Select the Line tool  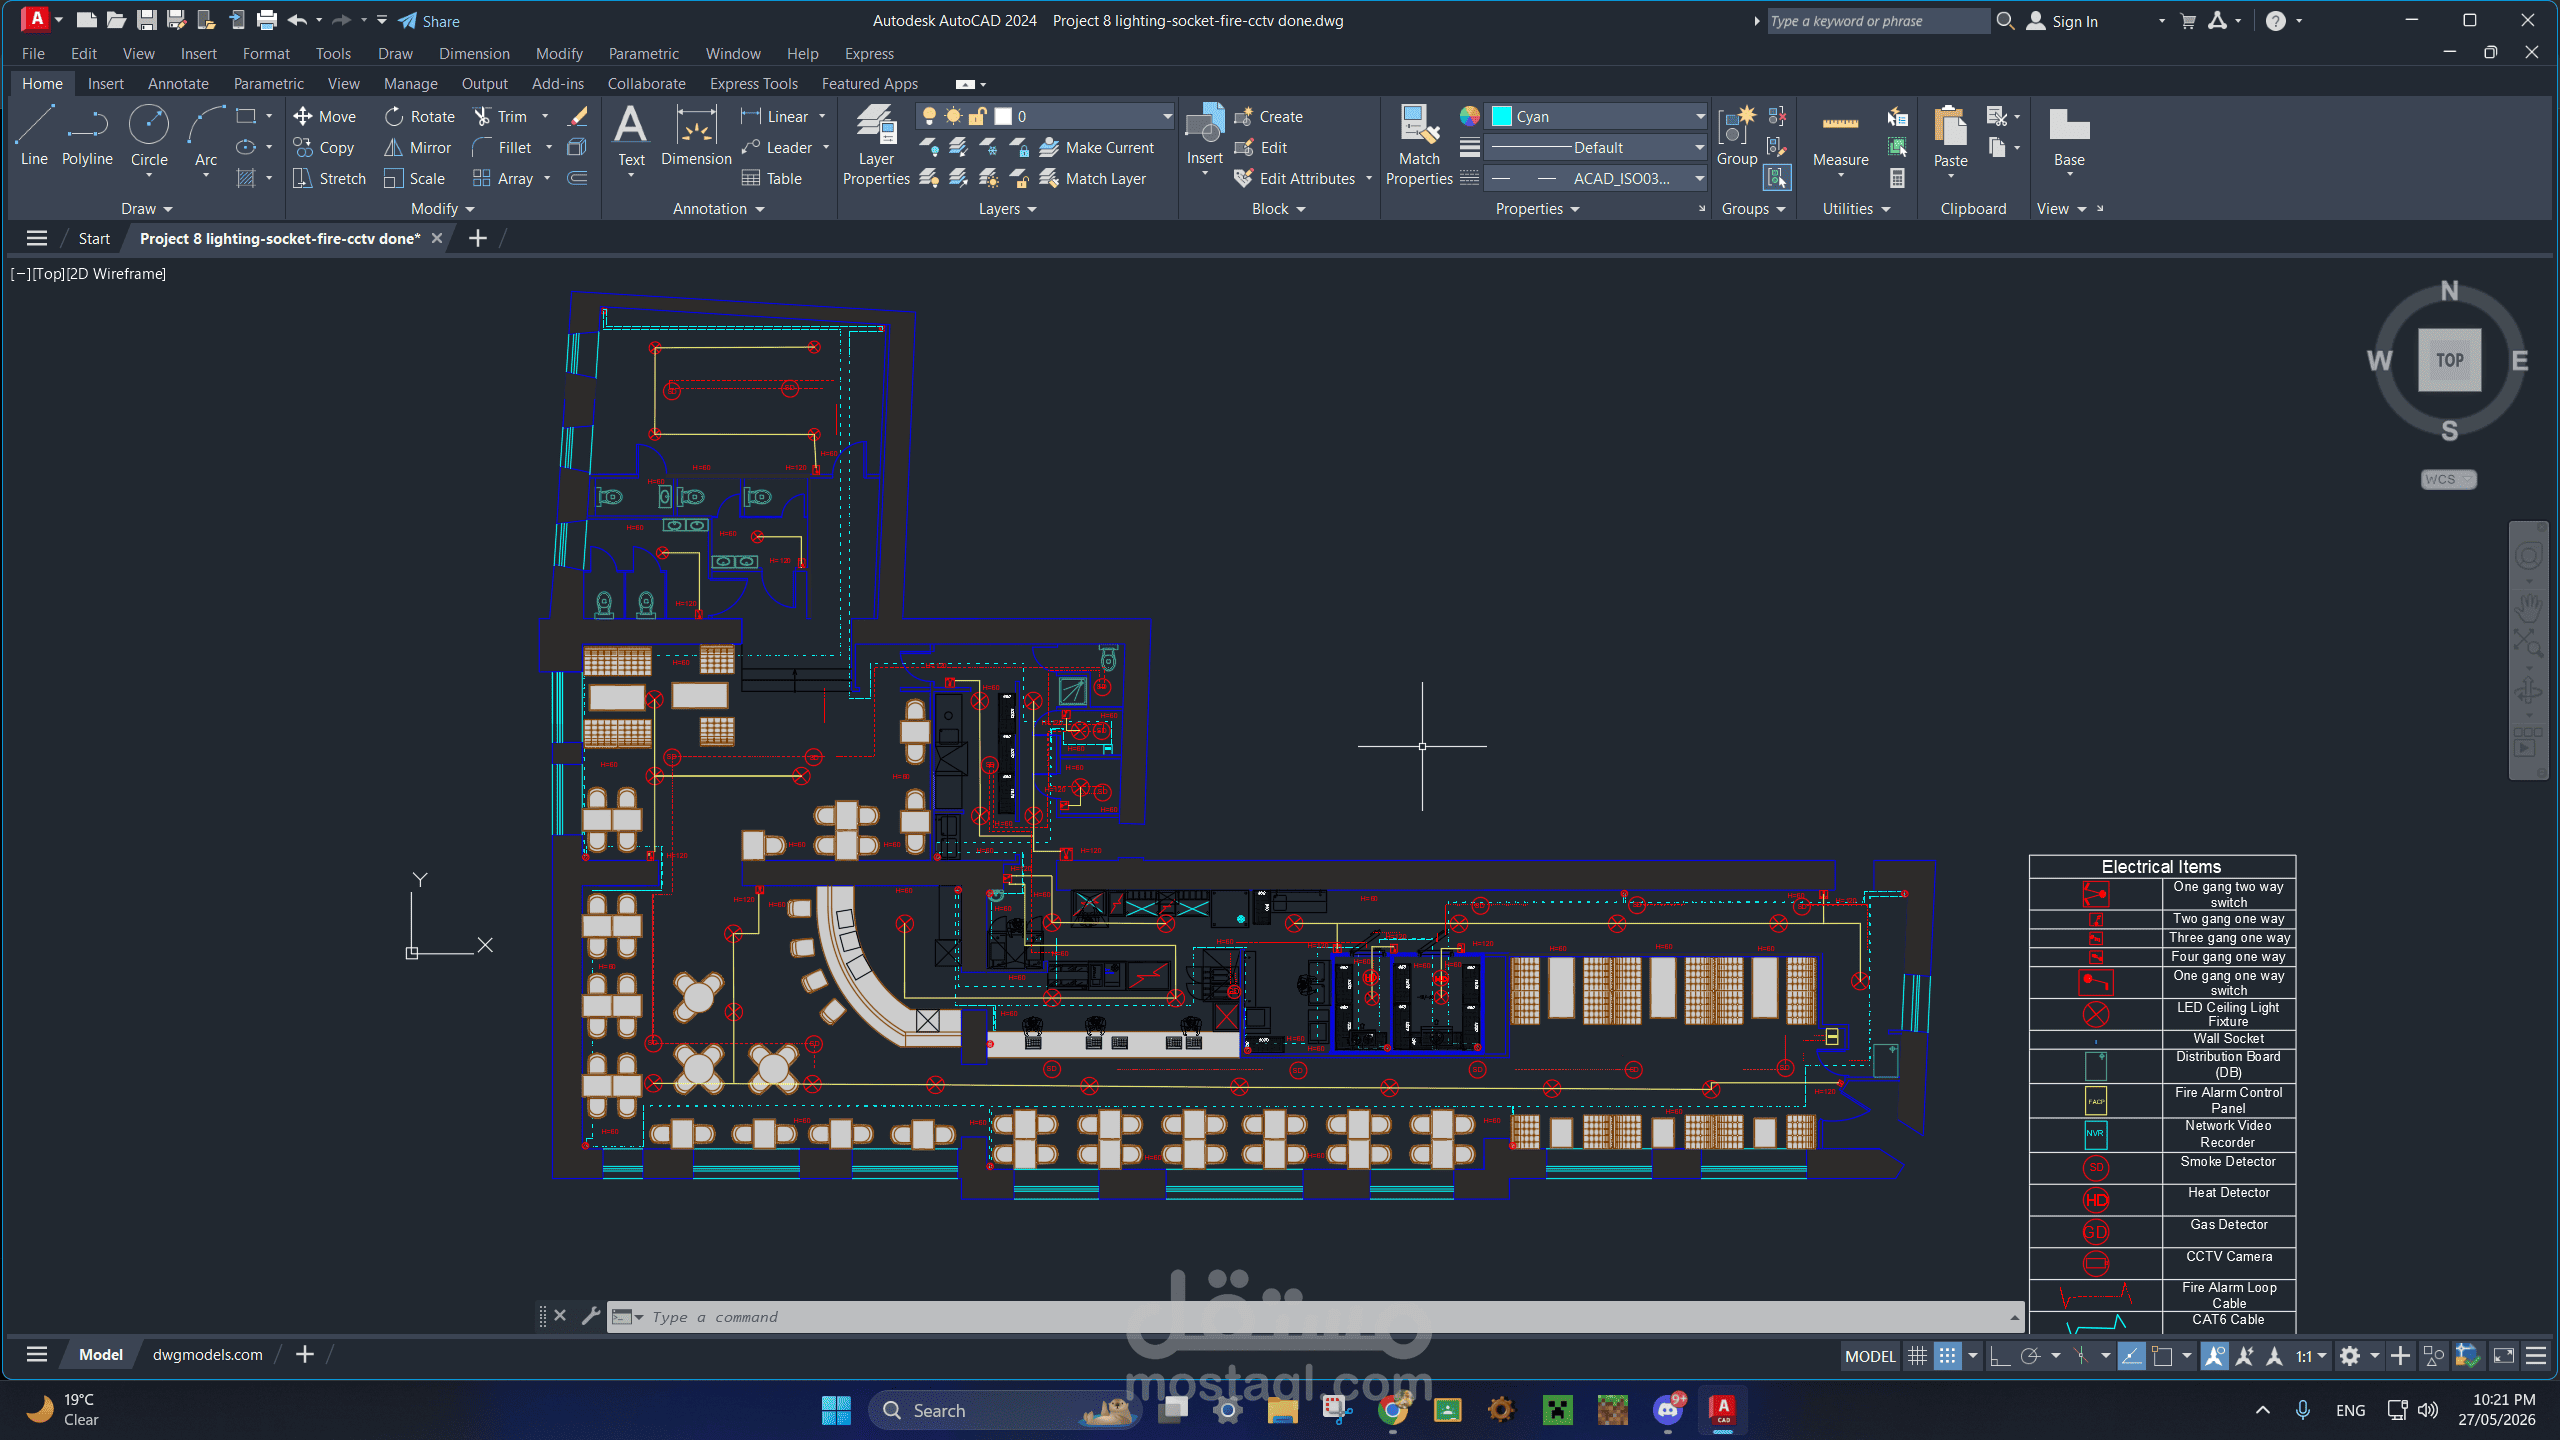point(34,135)
